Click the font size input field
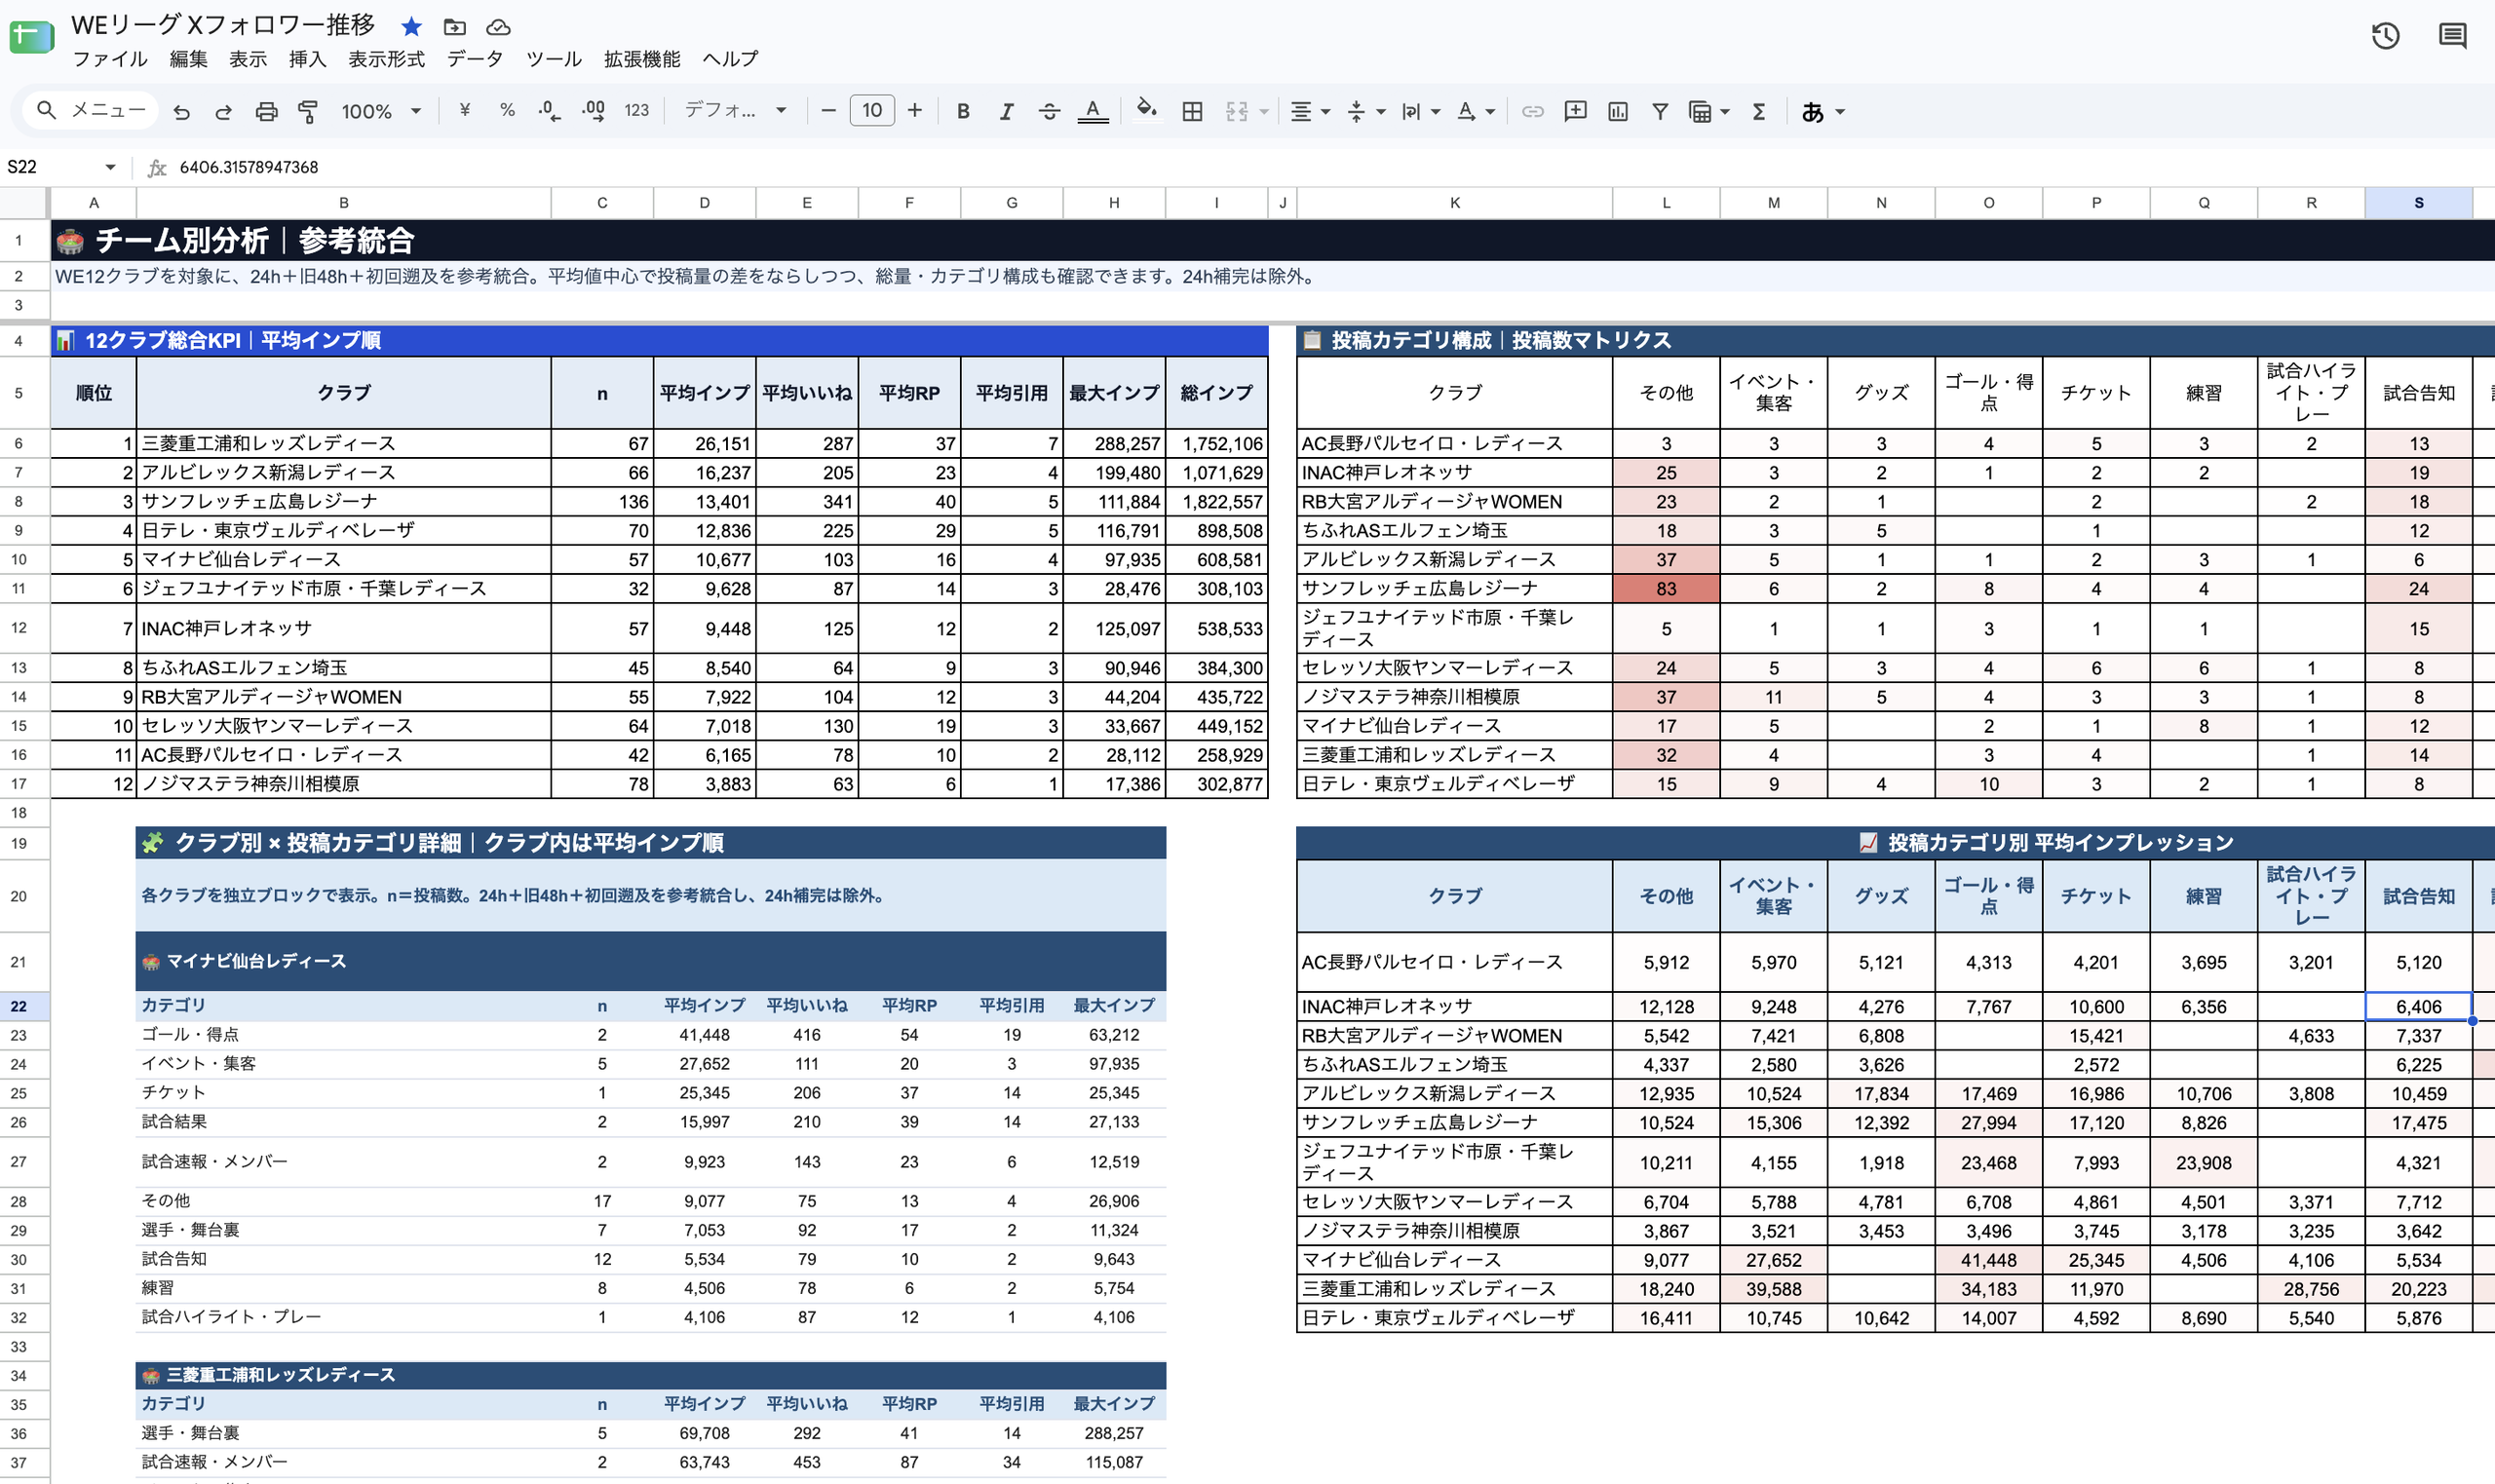The width and height of the screenshot is (2495, 1484). pyautogui.click(x=872, y=111)
